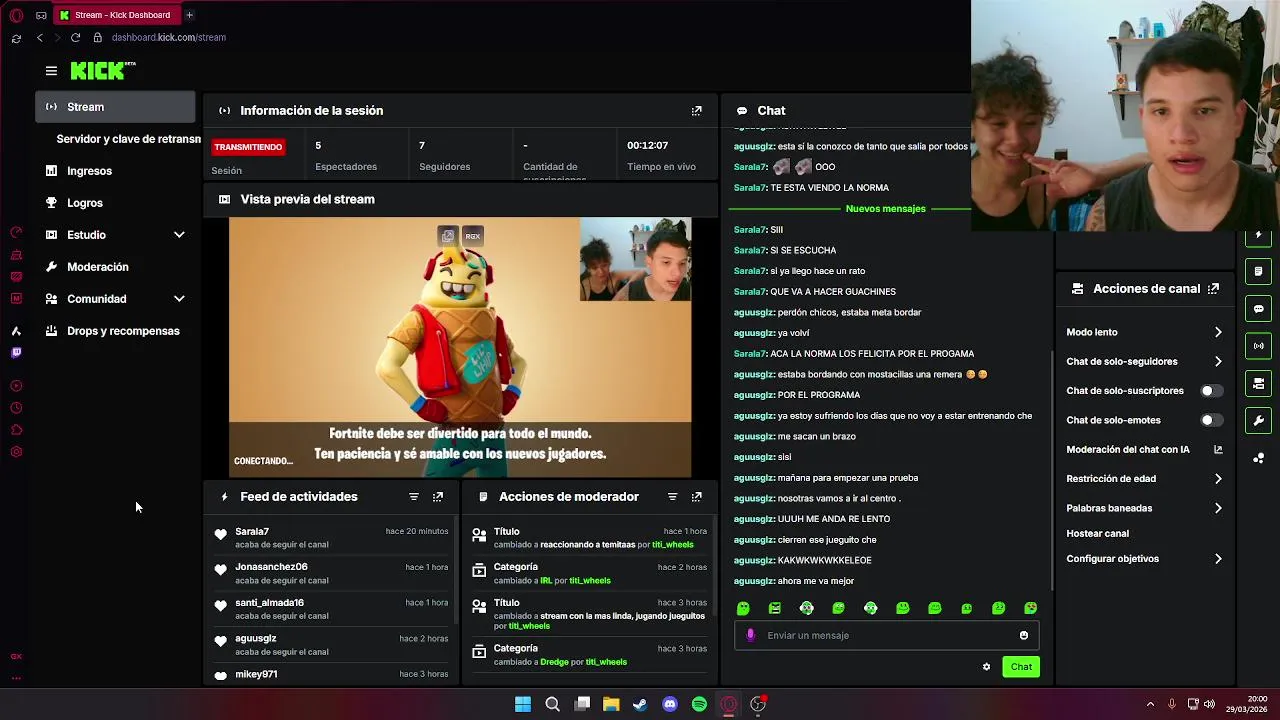Open Moderación del chat con IA link
This screenshot has width=1280, height=720.
1218,450
